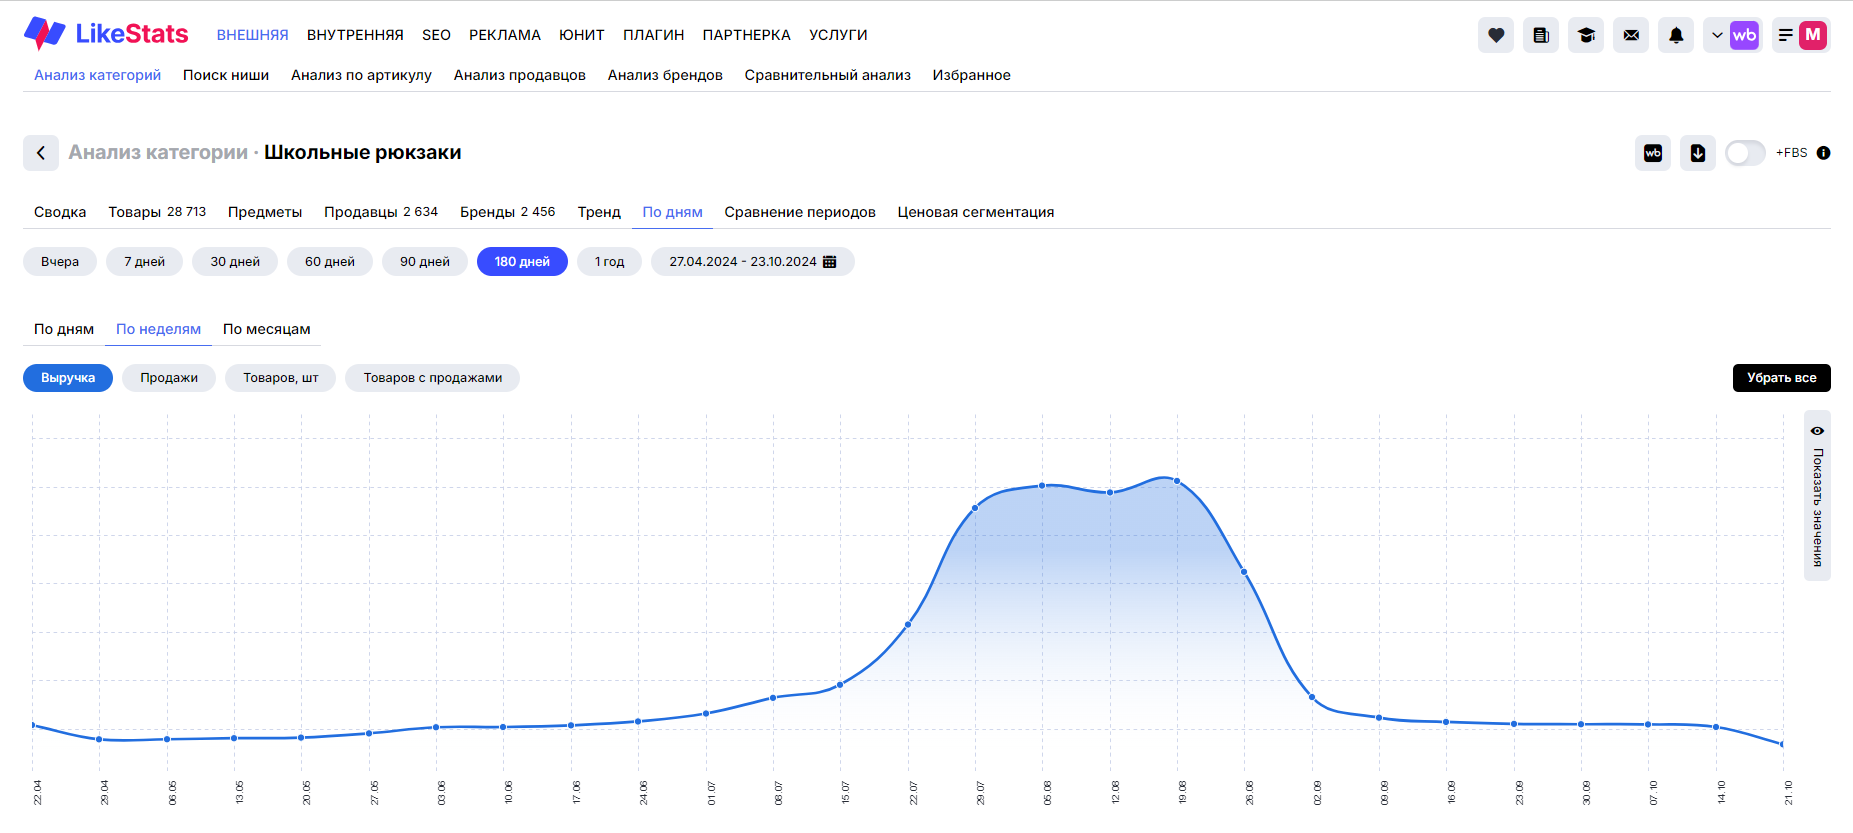Go to Избранное link

(x=972, y=75)
